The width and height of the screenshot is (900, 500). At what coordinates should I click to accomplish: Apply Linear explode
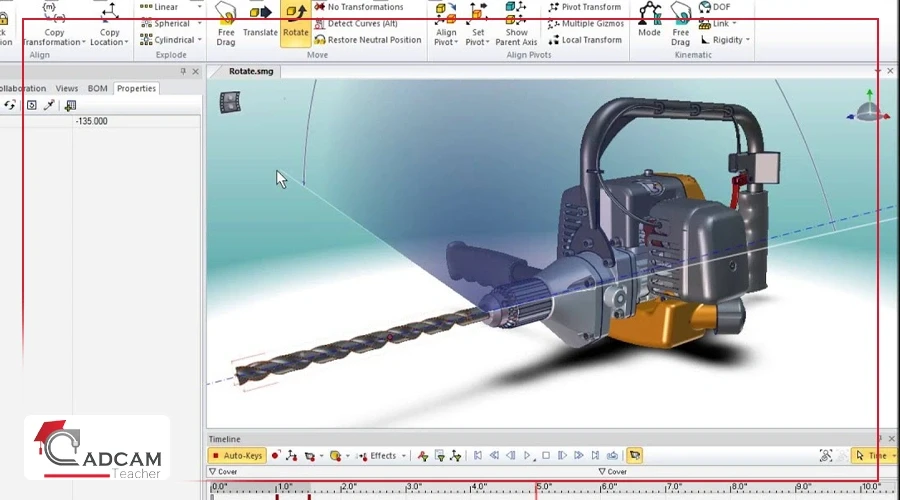pos(160,7)
